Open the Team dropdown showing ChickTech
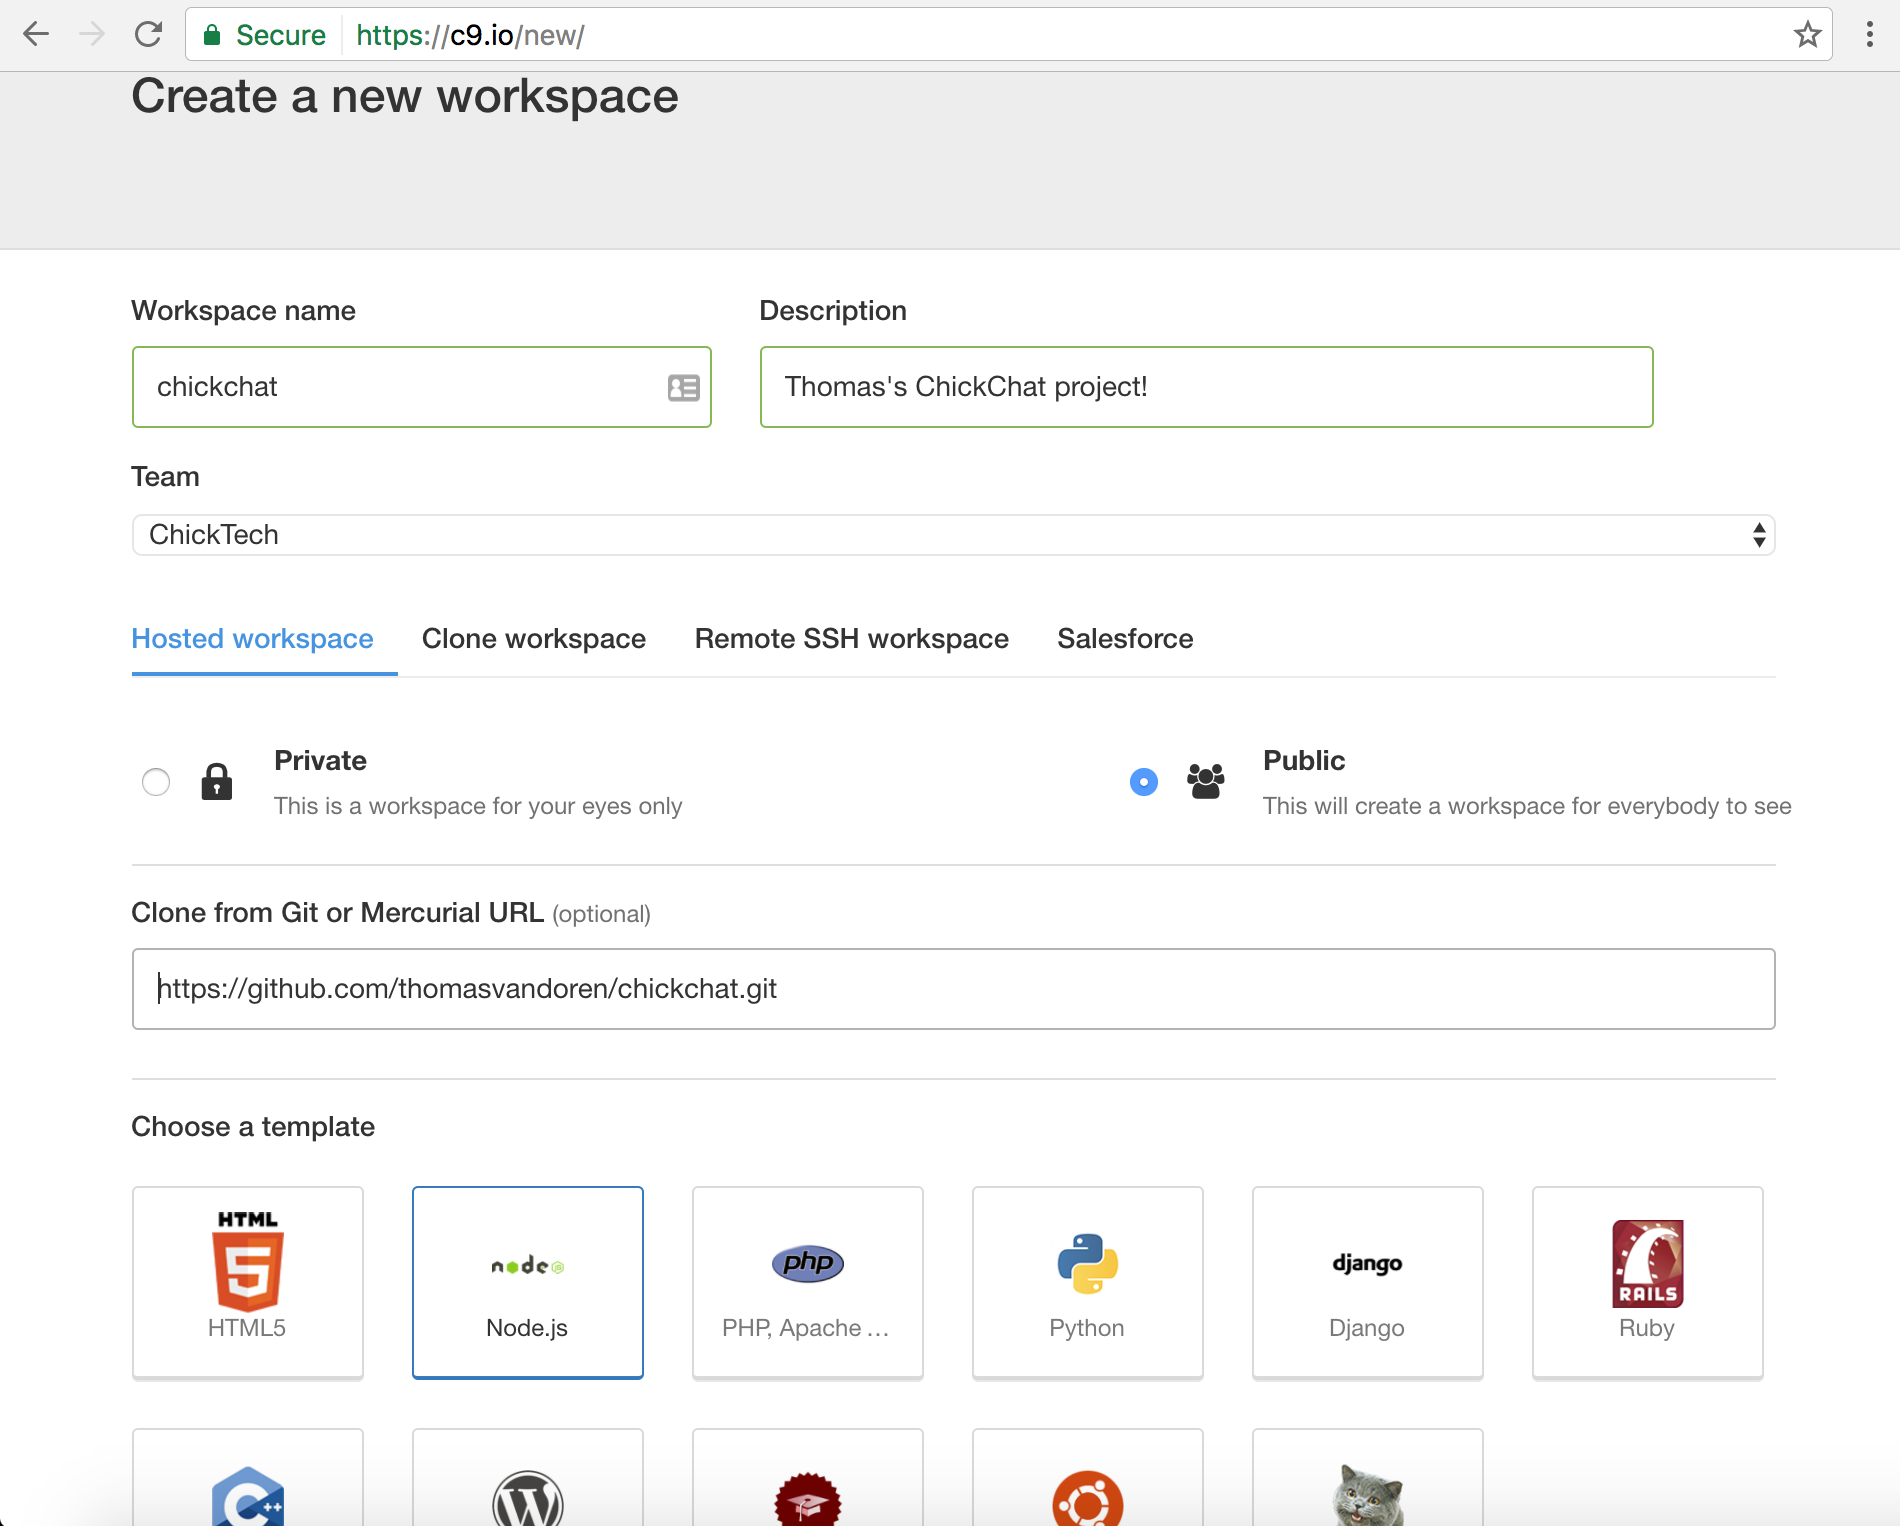 [954, 535]
